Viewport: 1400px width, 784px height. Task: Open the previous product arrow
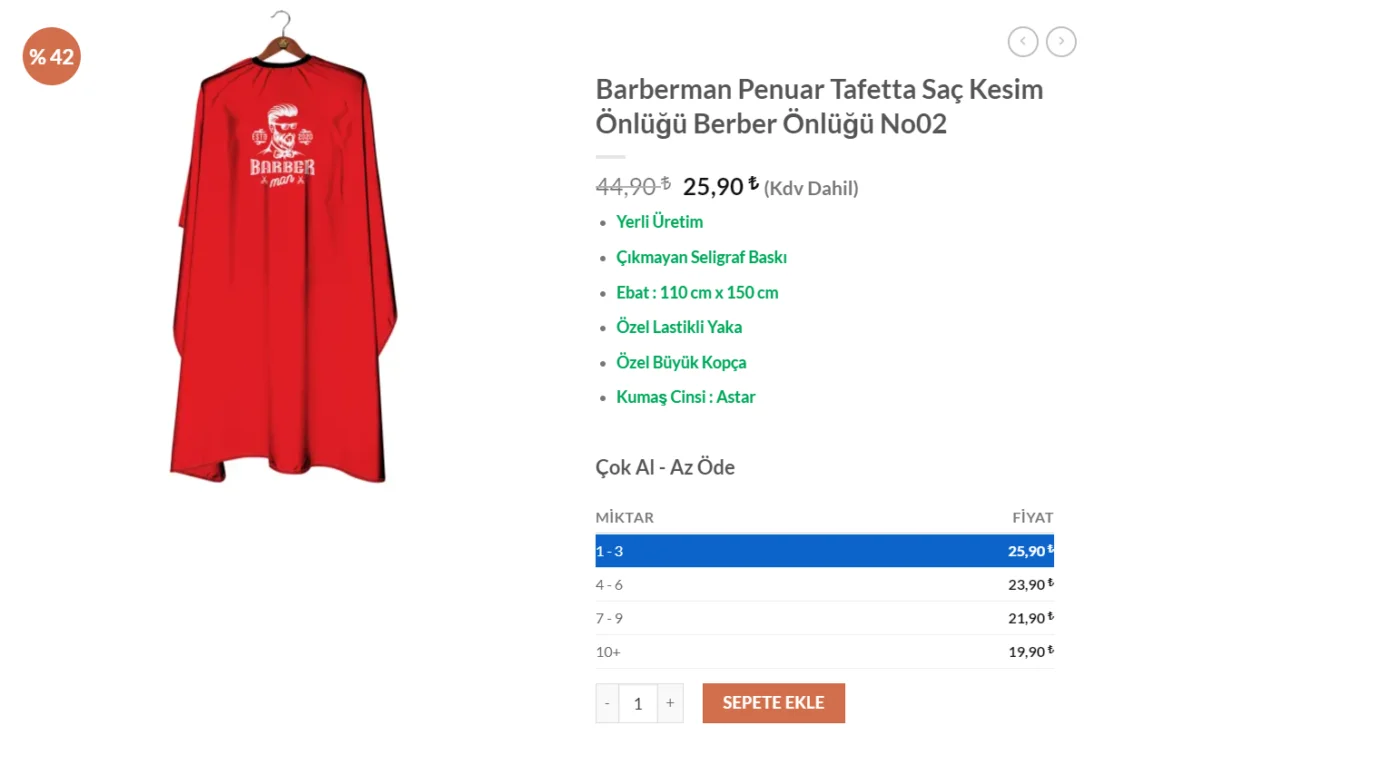[x=1022, y=41]
